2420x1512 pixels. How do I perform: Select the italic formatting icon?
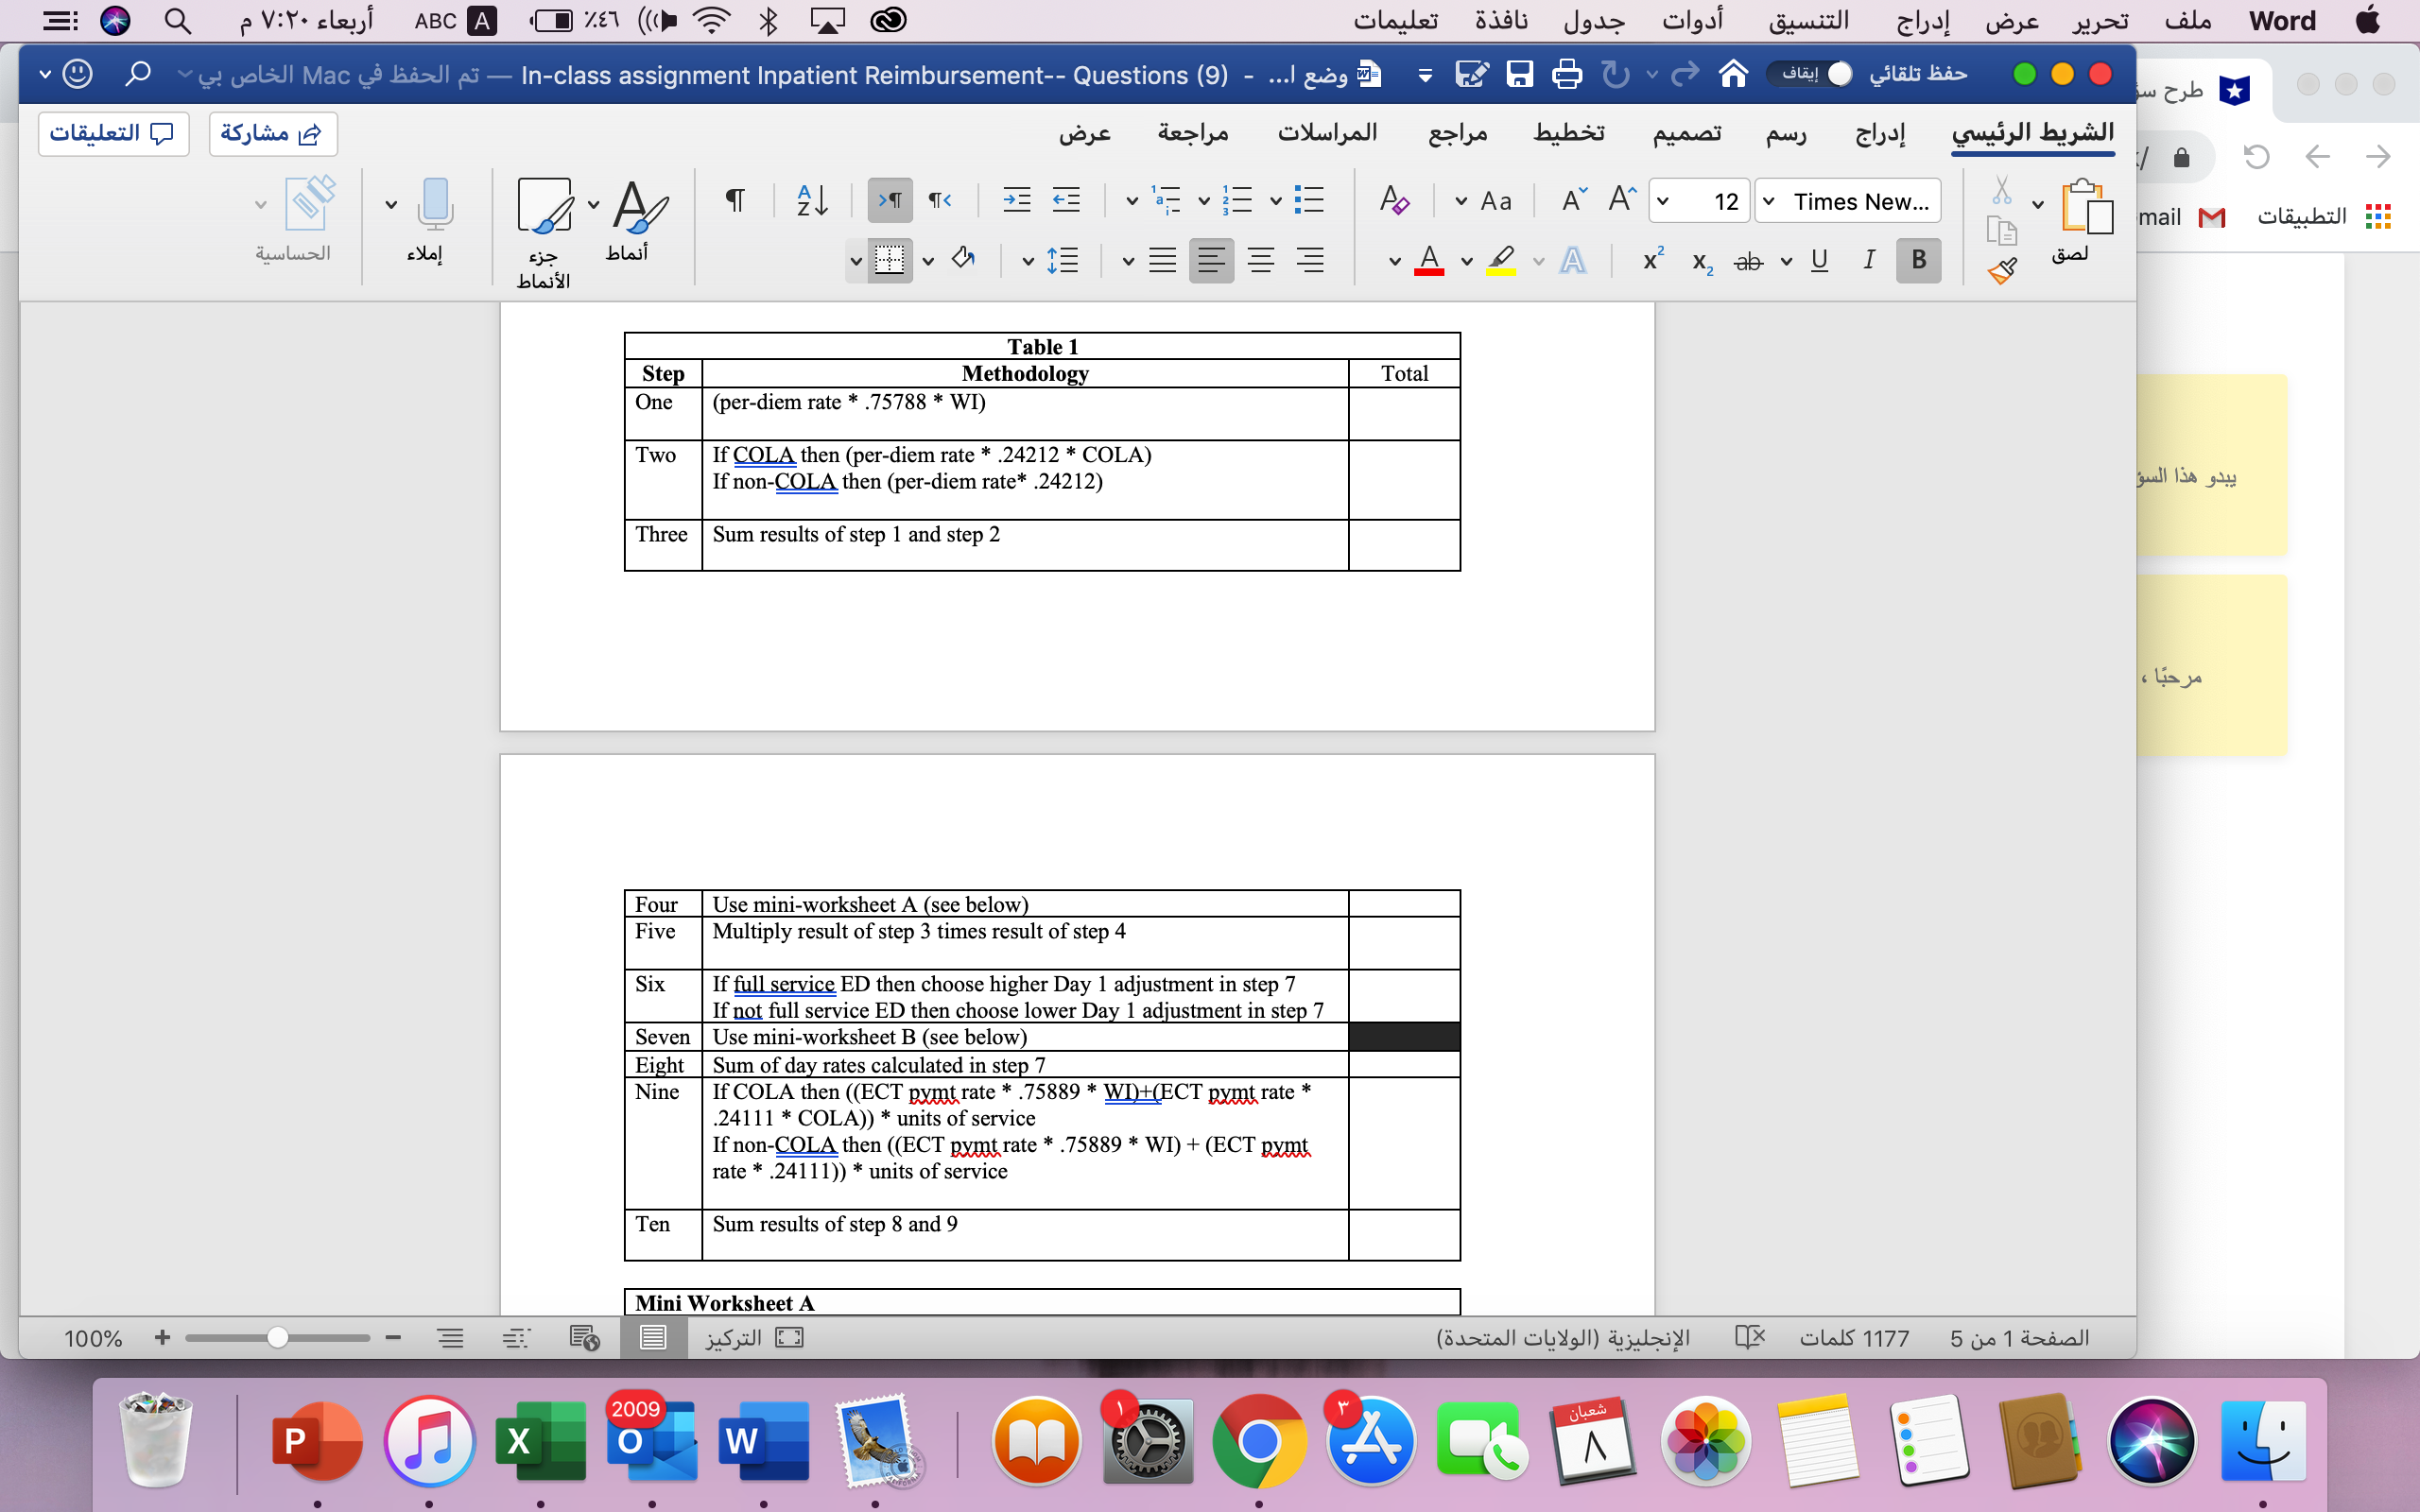[1868, 260]
